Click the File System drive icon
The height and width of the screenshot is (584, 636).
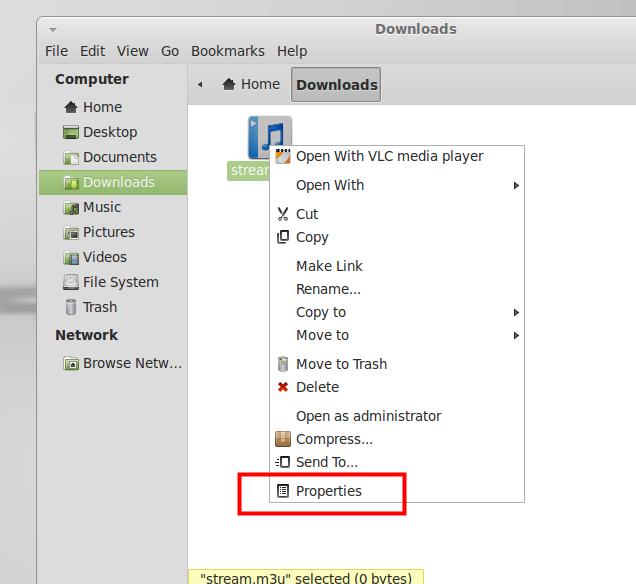pyautogui.click(x=71, y=282)
